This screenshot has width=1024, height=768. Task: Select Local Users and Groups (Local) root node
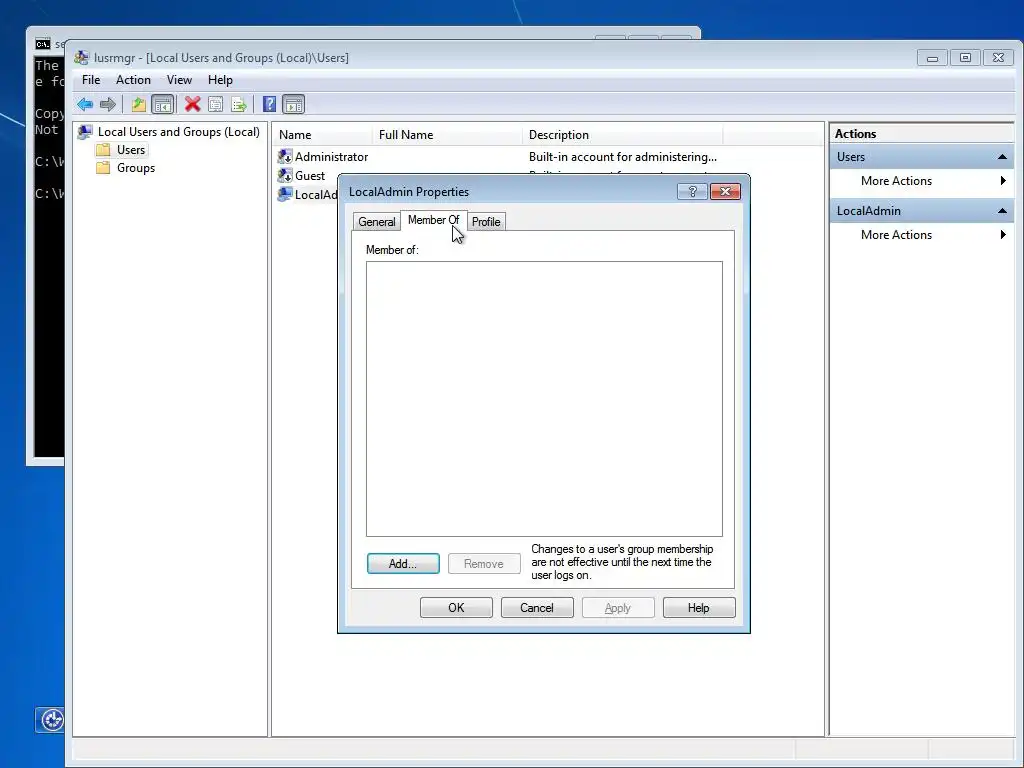178,132
